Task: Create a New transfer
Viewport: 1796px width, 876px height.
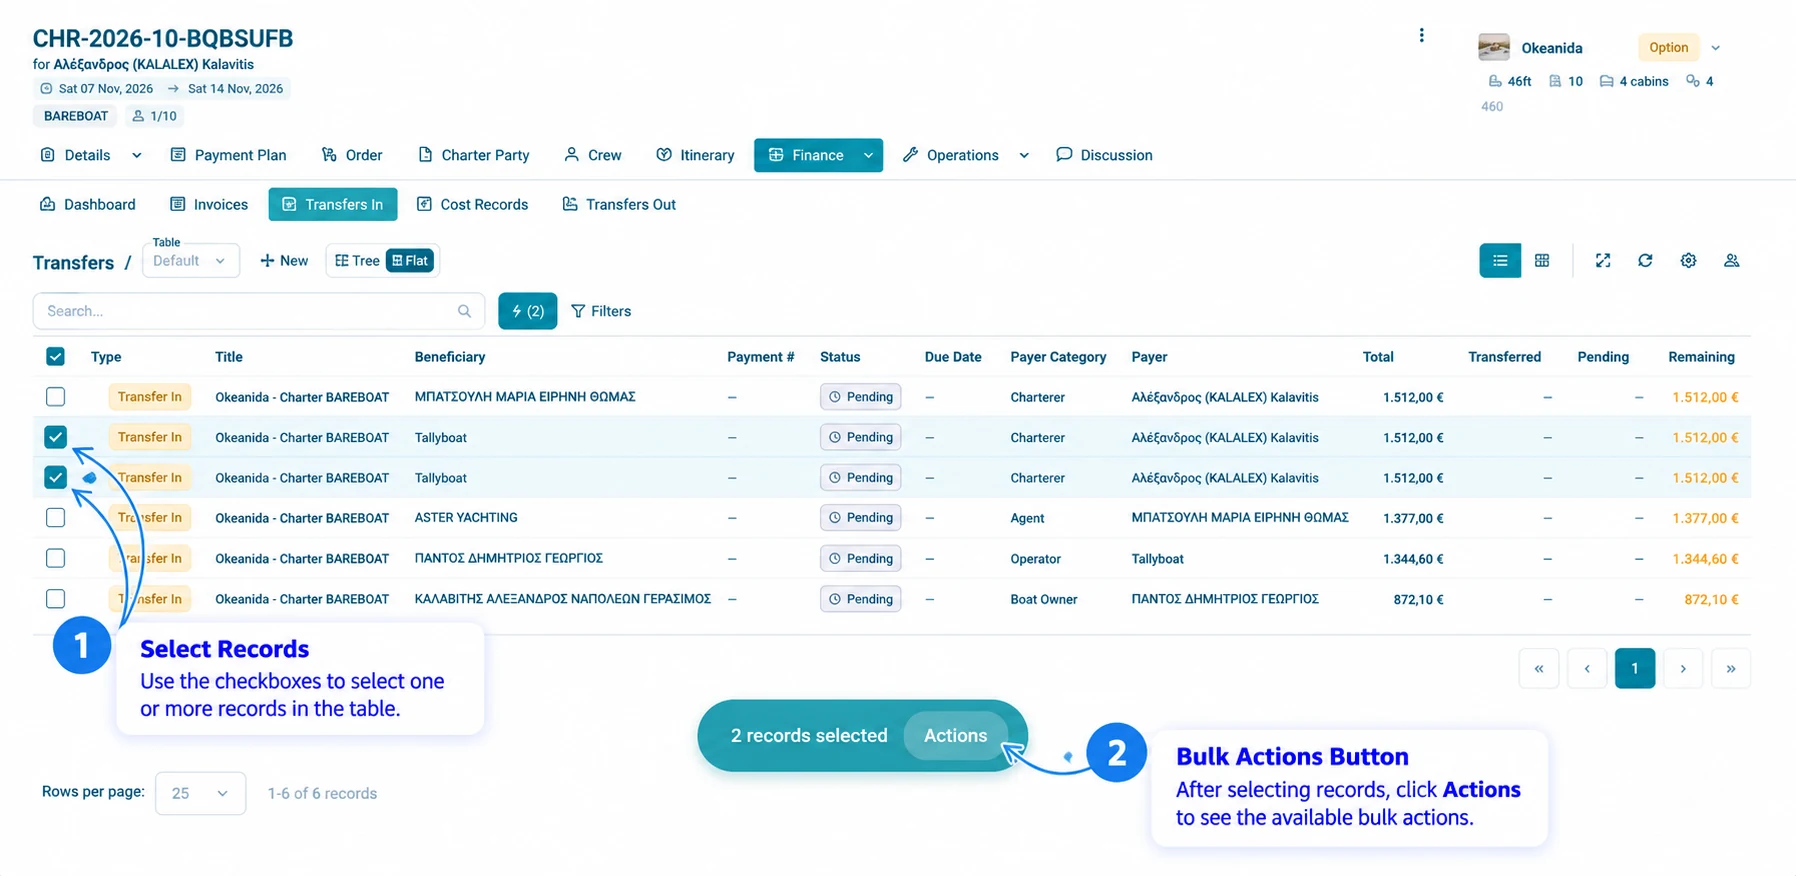Action: 284,261
